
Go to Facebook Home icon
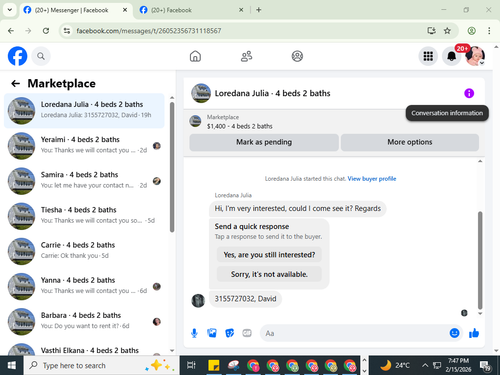click(195, 56)
